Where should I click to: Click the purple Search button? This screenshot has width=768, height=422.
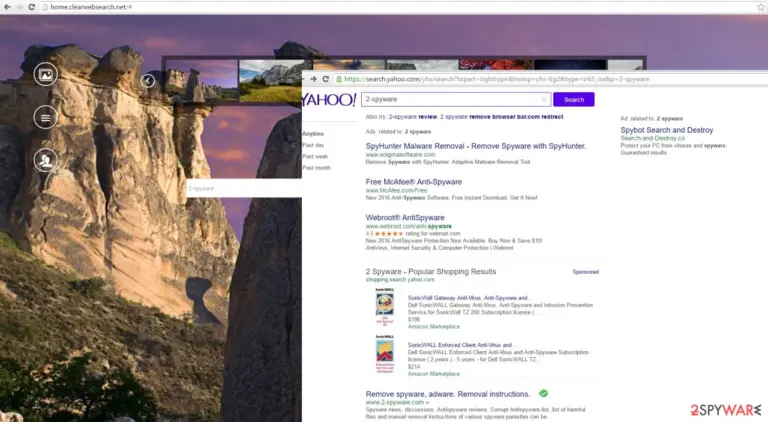pos(574,99)
